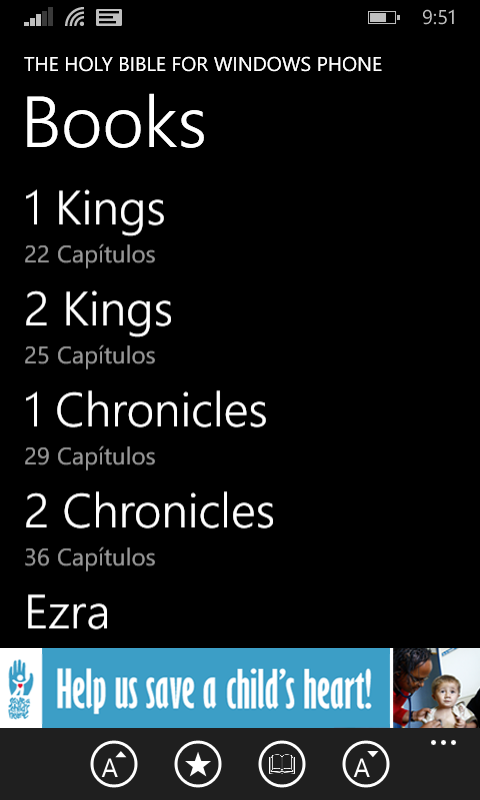480x800 pixels.
Task: Open favorites with the star icon
Action: [x=198, y=764]
